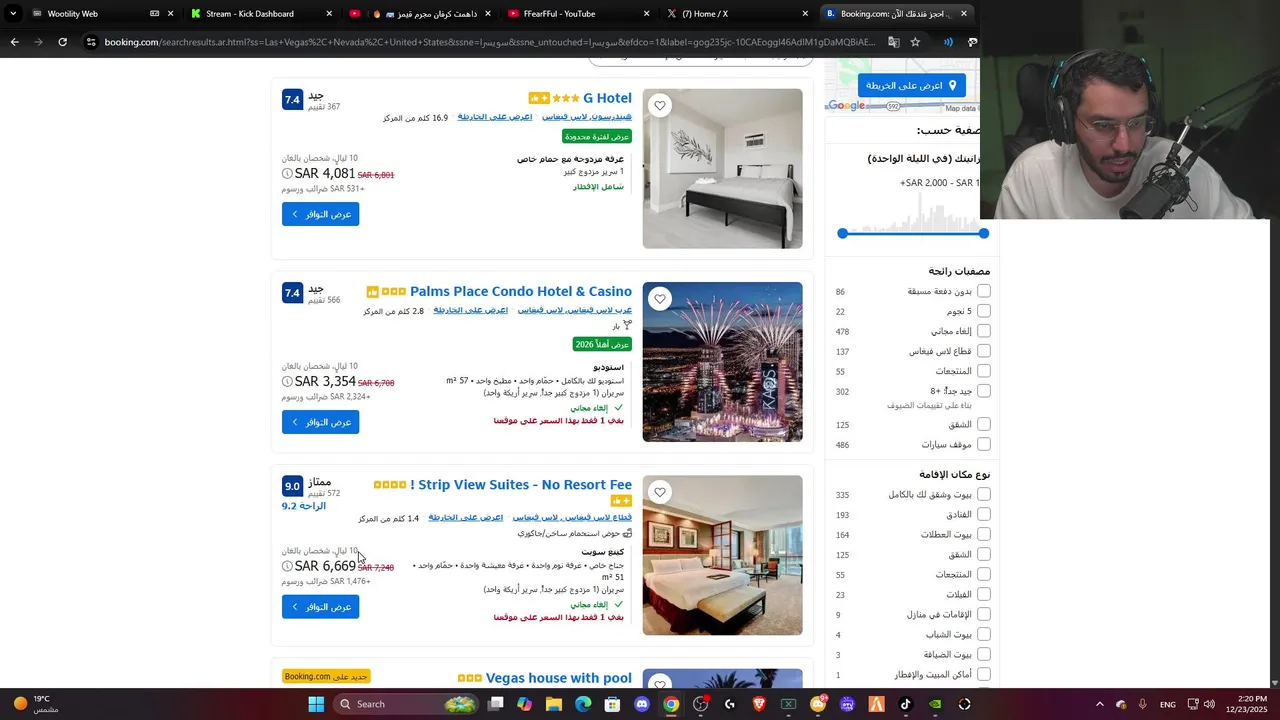Open Palms Place Condo Hotel & Casino link

[x=521, y=291]
